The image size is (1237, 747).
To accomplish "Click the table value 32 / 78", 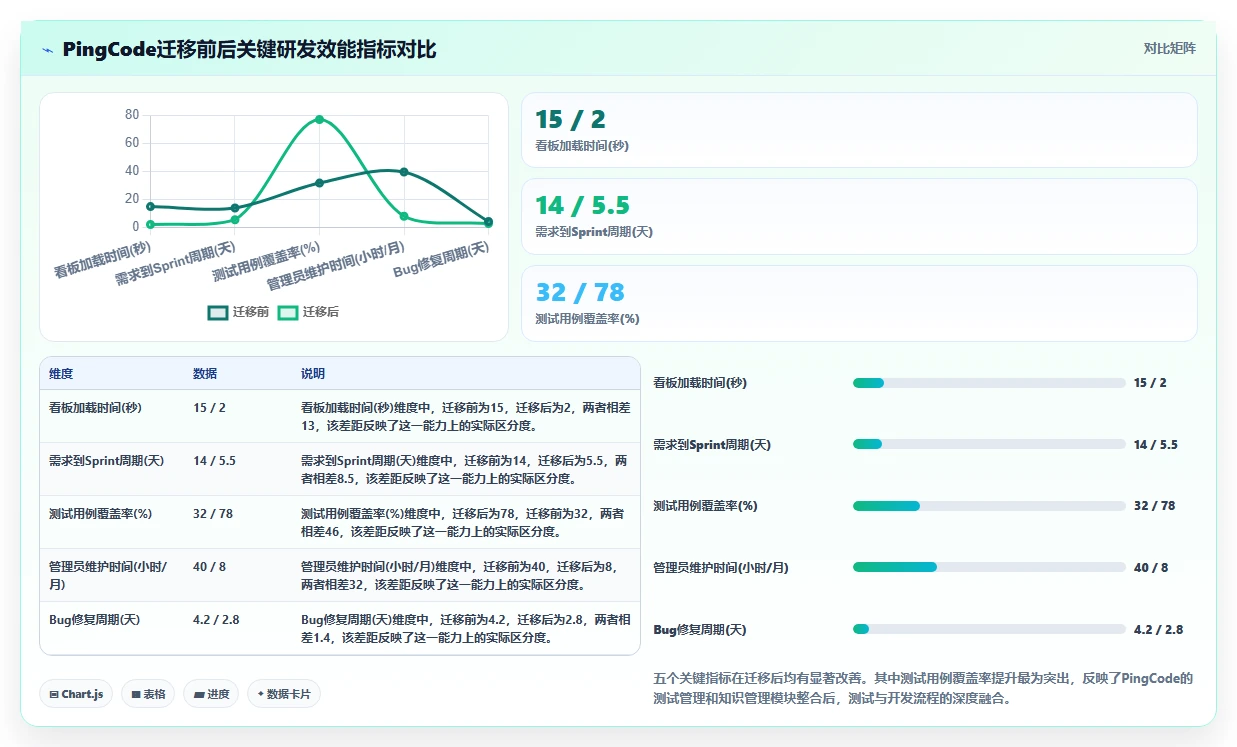I will point(213,514).
